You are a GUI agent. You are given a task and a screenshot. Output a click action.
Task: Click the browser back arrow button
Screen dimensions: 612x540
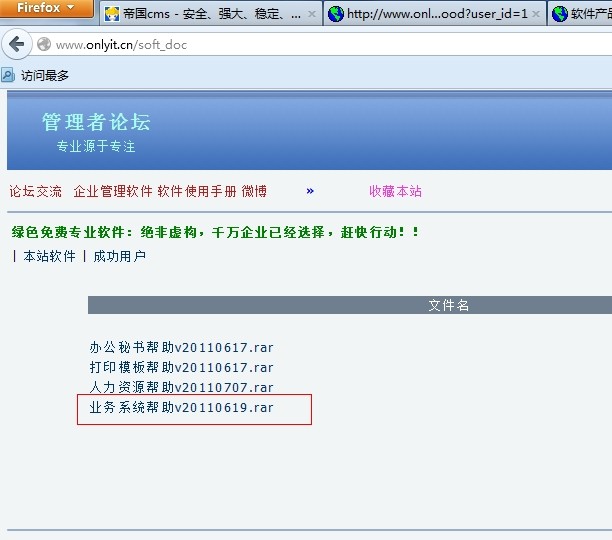16,45
